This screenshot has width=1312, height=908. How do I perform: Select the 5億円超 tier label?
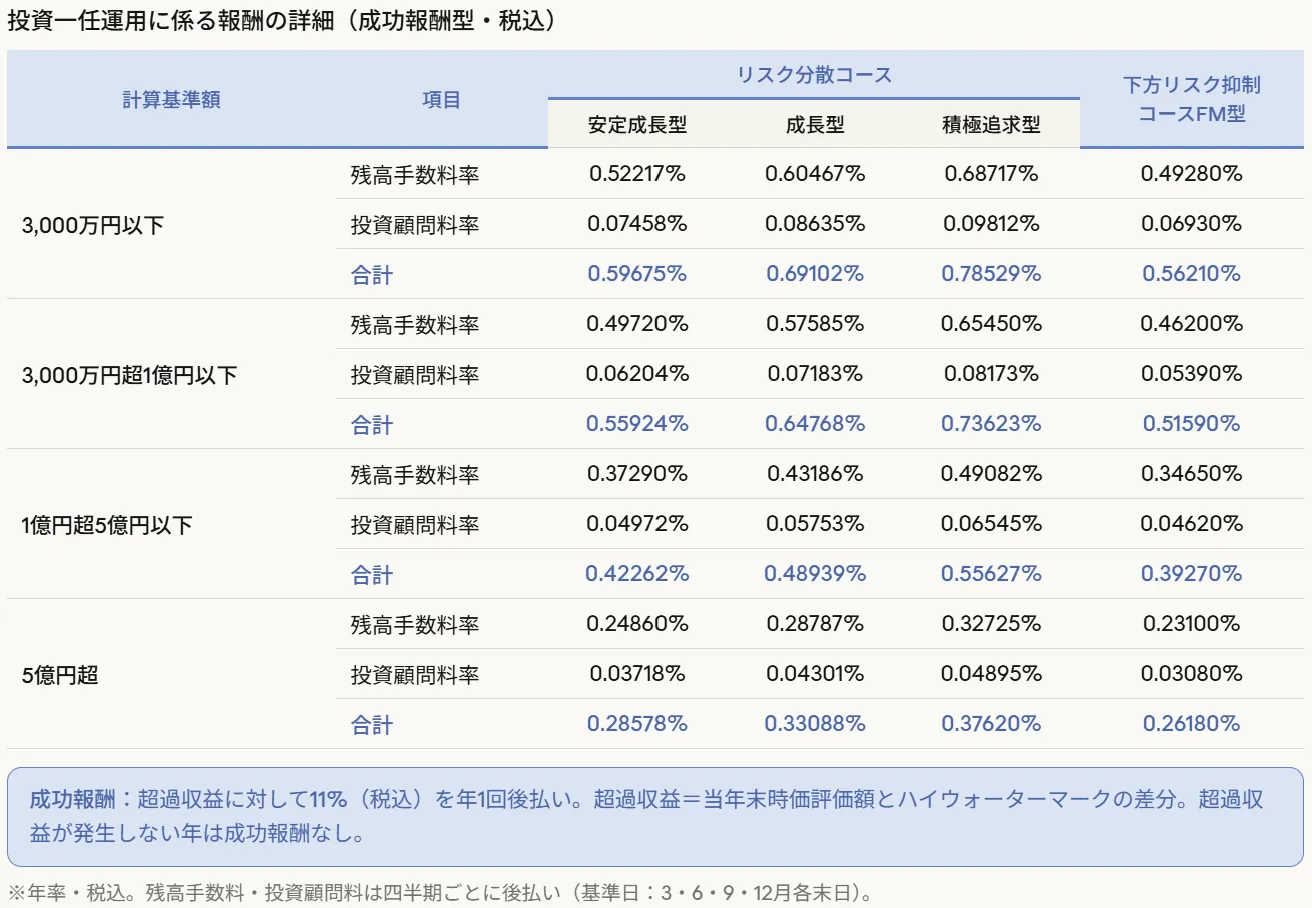coord(60,675)
